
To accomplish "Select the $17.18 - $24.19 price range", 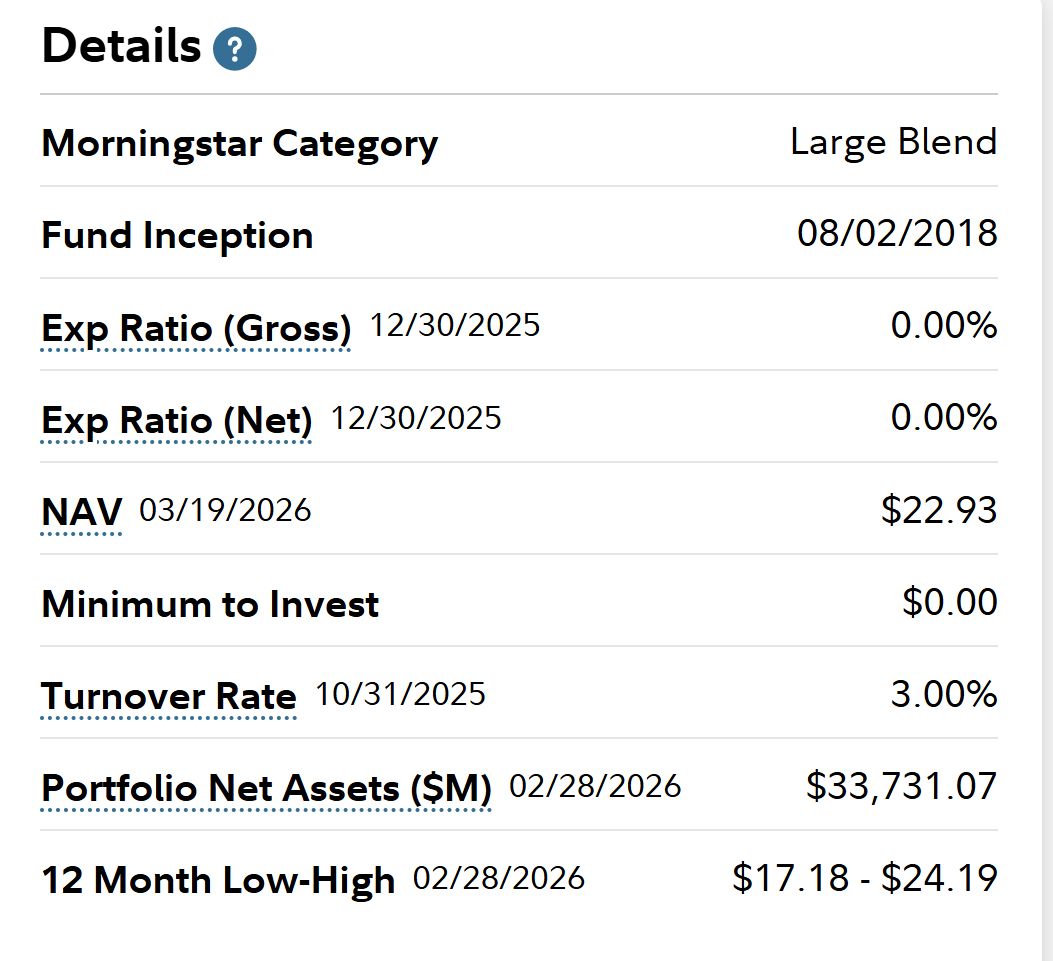I will point(865,878).
